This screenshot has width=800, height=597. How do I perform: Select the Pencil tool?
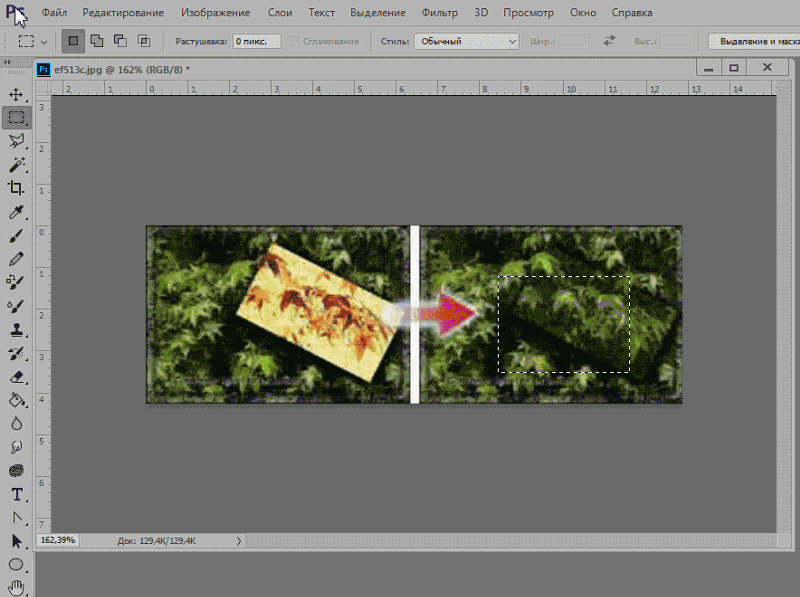point(16,259)
